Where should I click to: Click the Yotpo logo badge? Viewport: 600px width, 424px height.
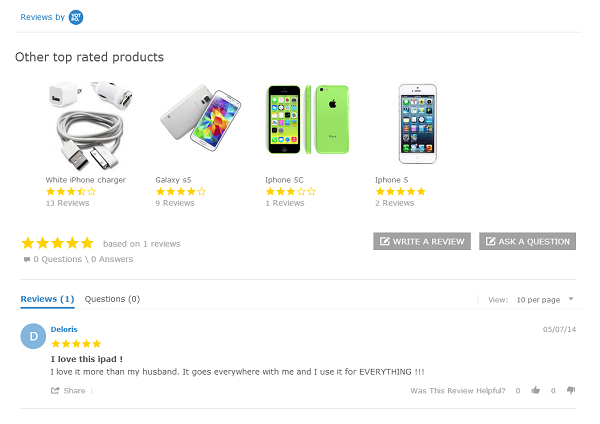pos(76,17)
